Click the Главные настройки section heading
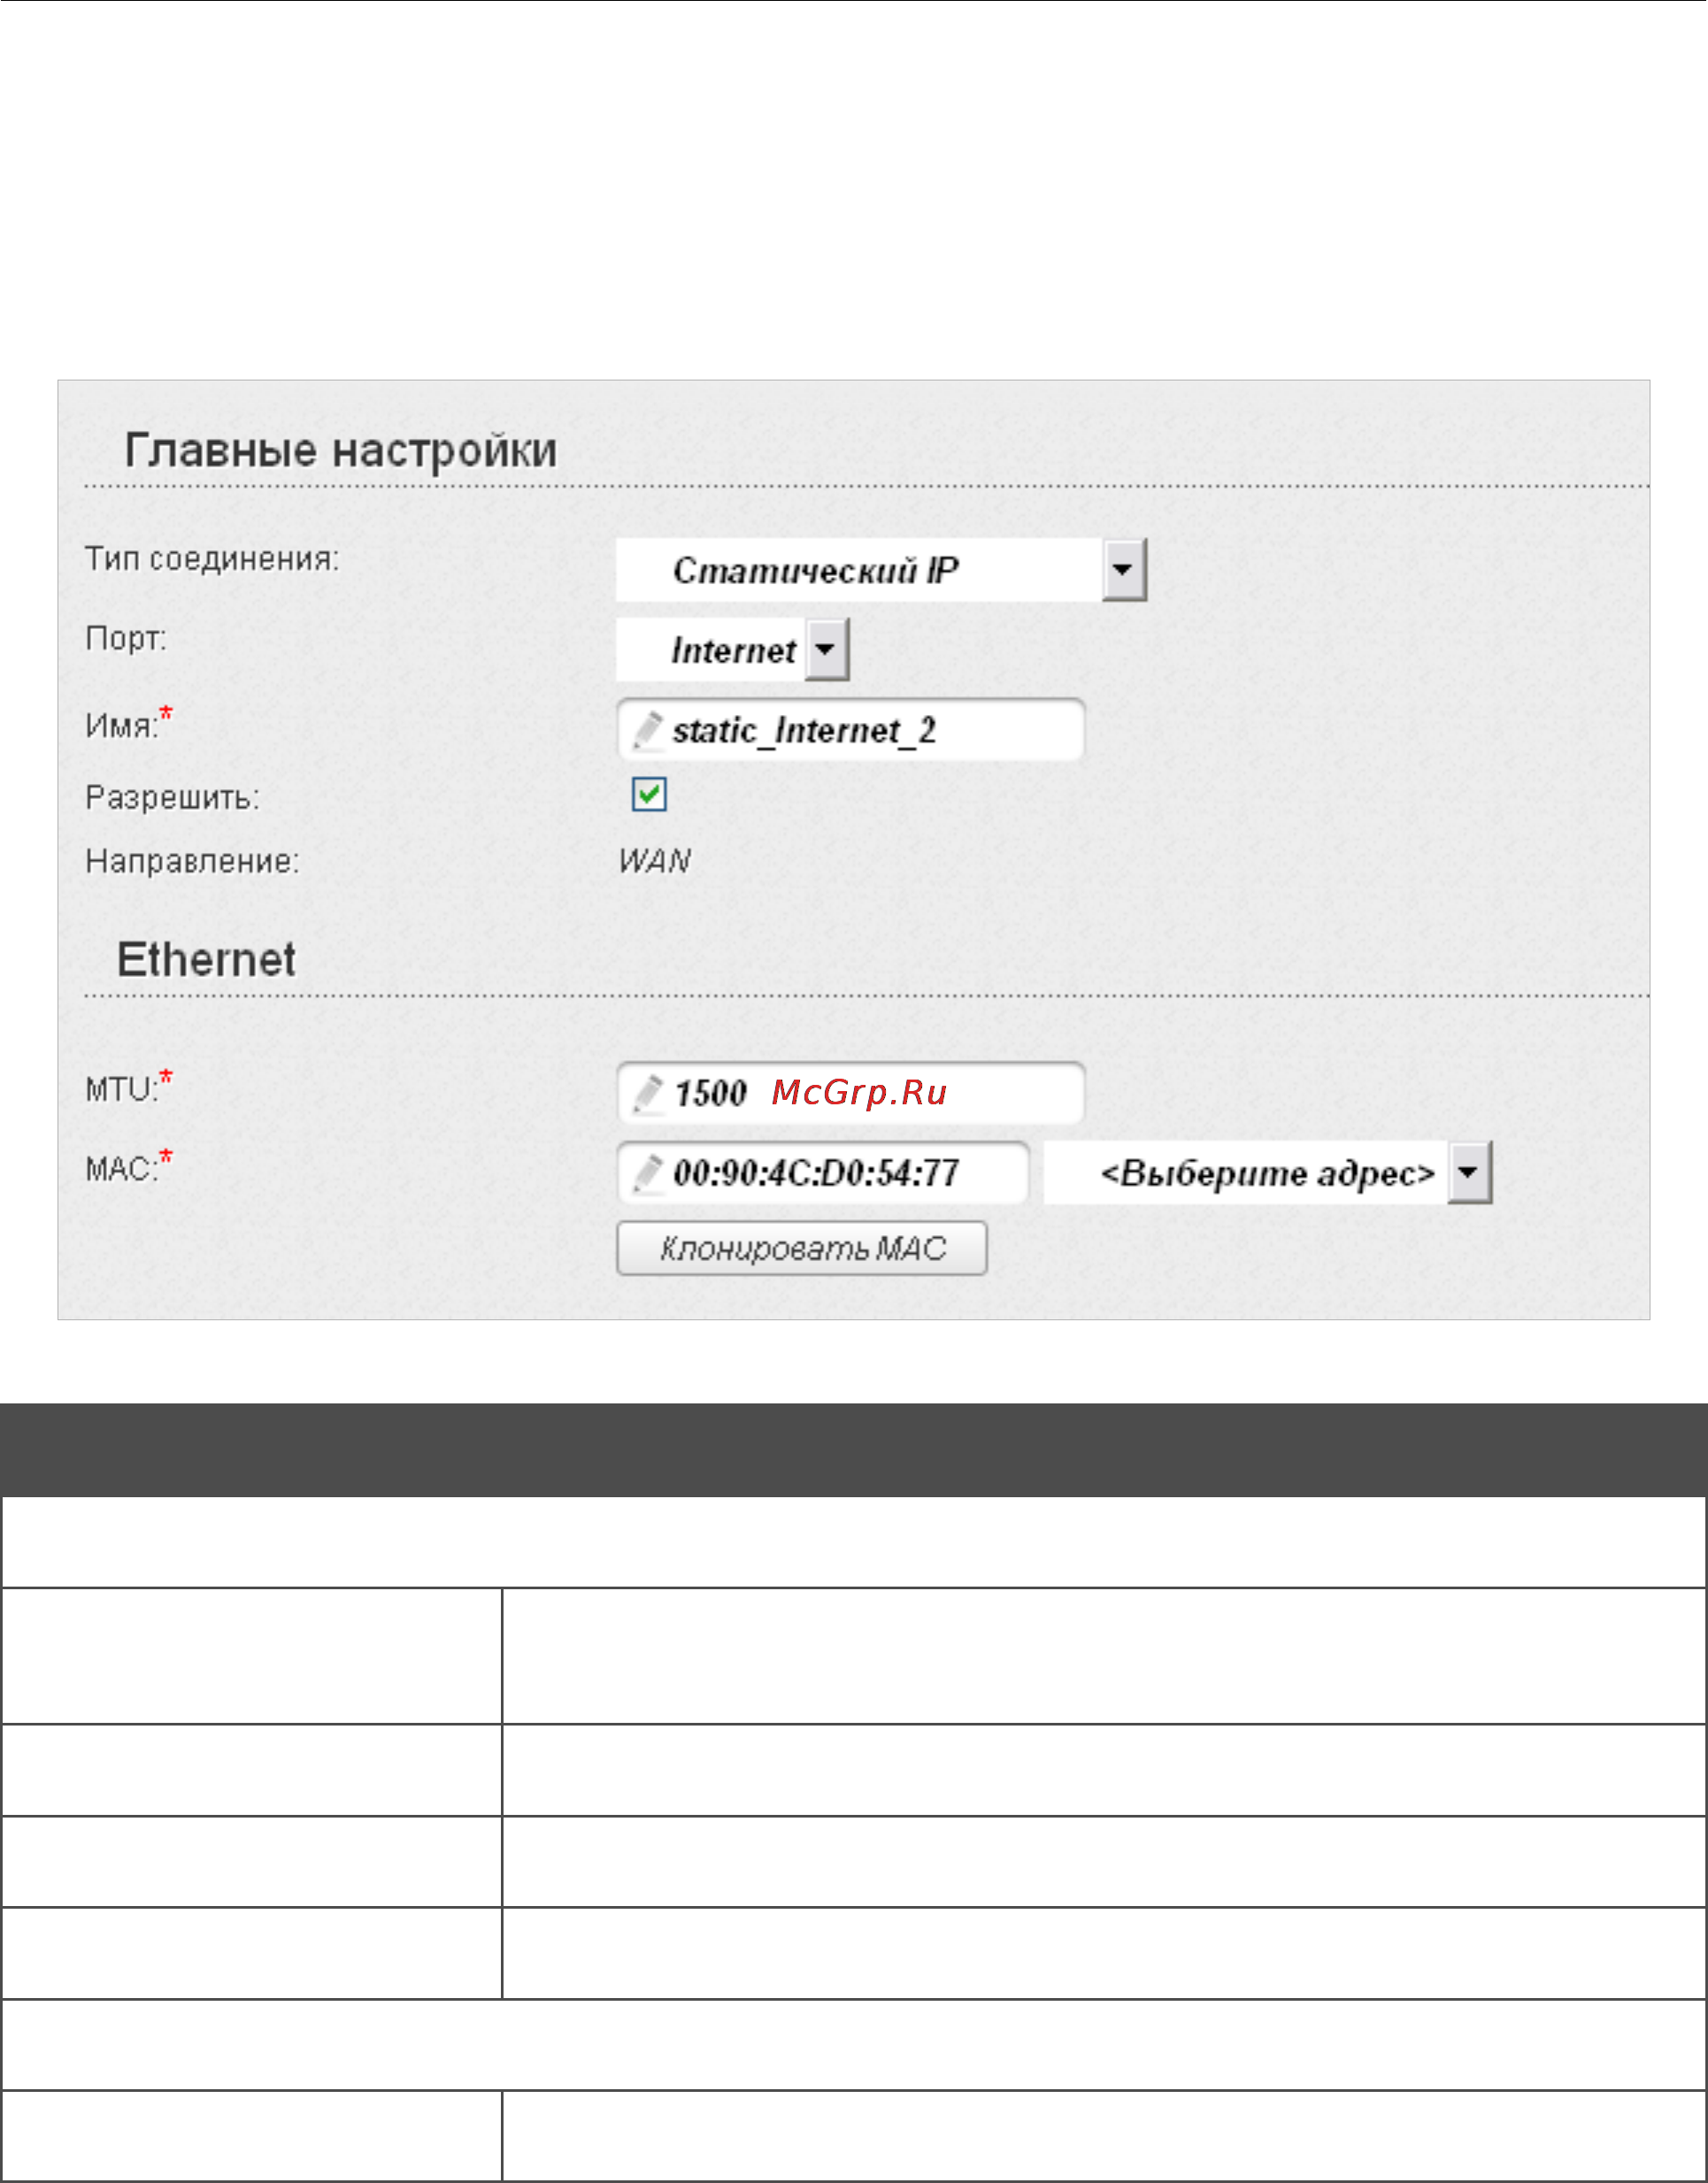 coord(340,450)
